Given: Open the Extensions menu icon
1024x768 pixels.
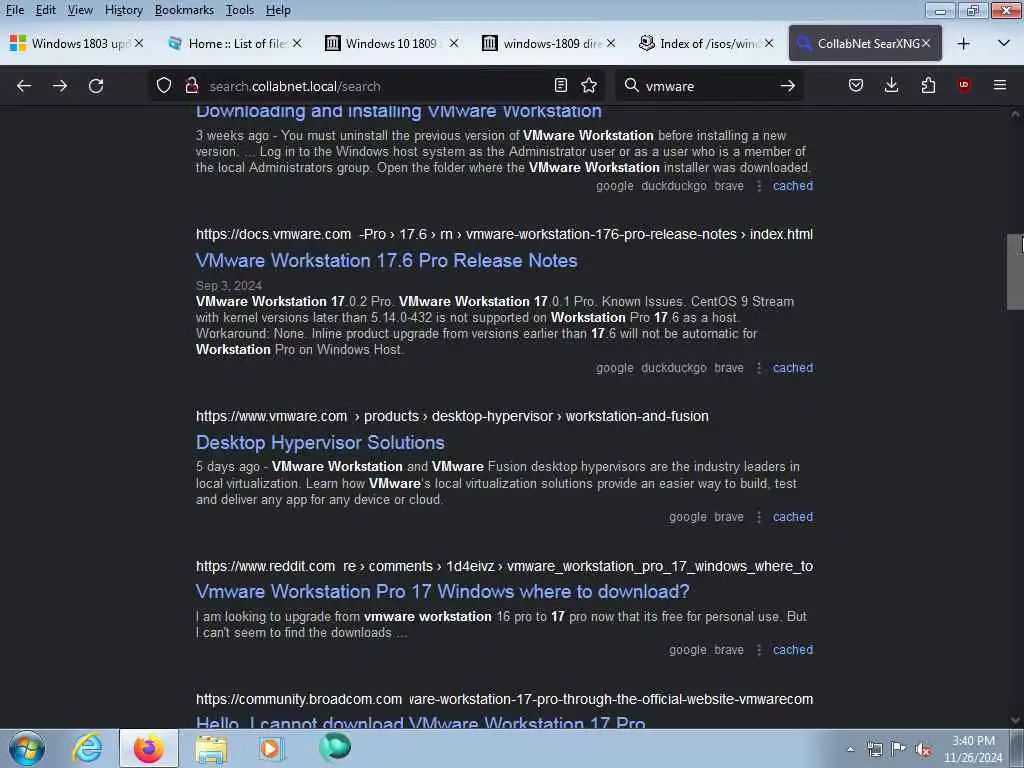Looking at the screenshot, I should click(928, 86).
